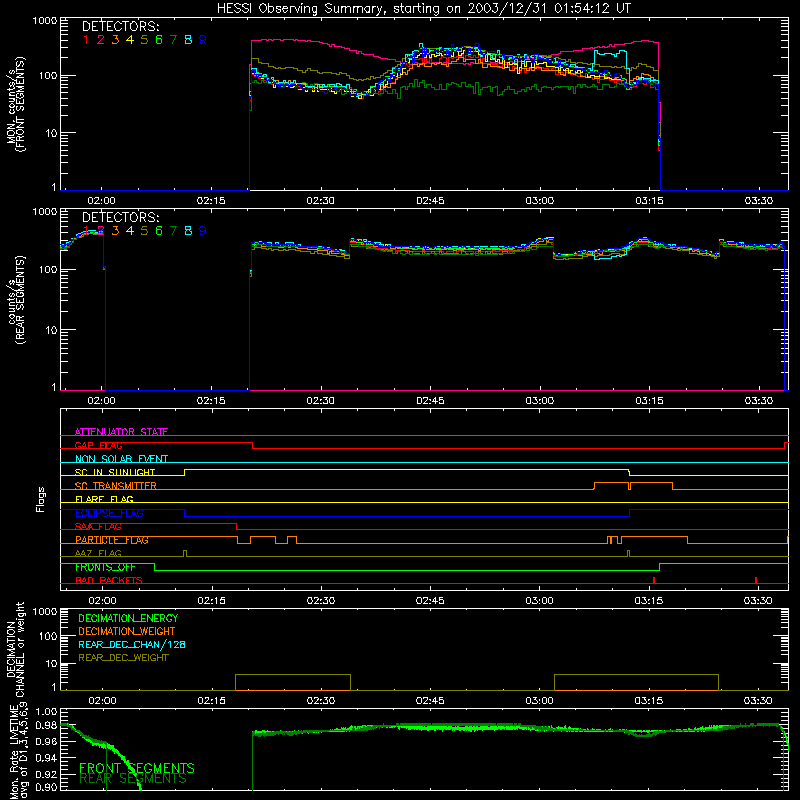Screen dimensions: 800x800
Task: Click the 0.90 tick on livetime axis
Action: click(x=46, y=787)
